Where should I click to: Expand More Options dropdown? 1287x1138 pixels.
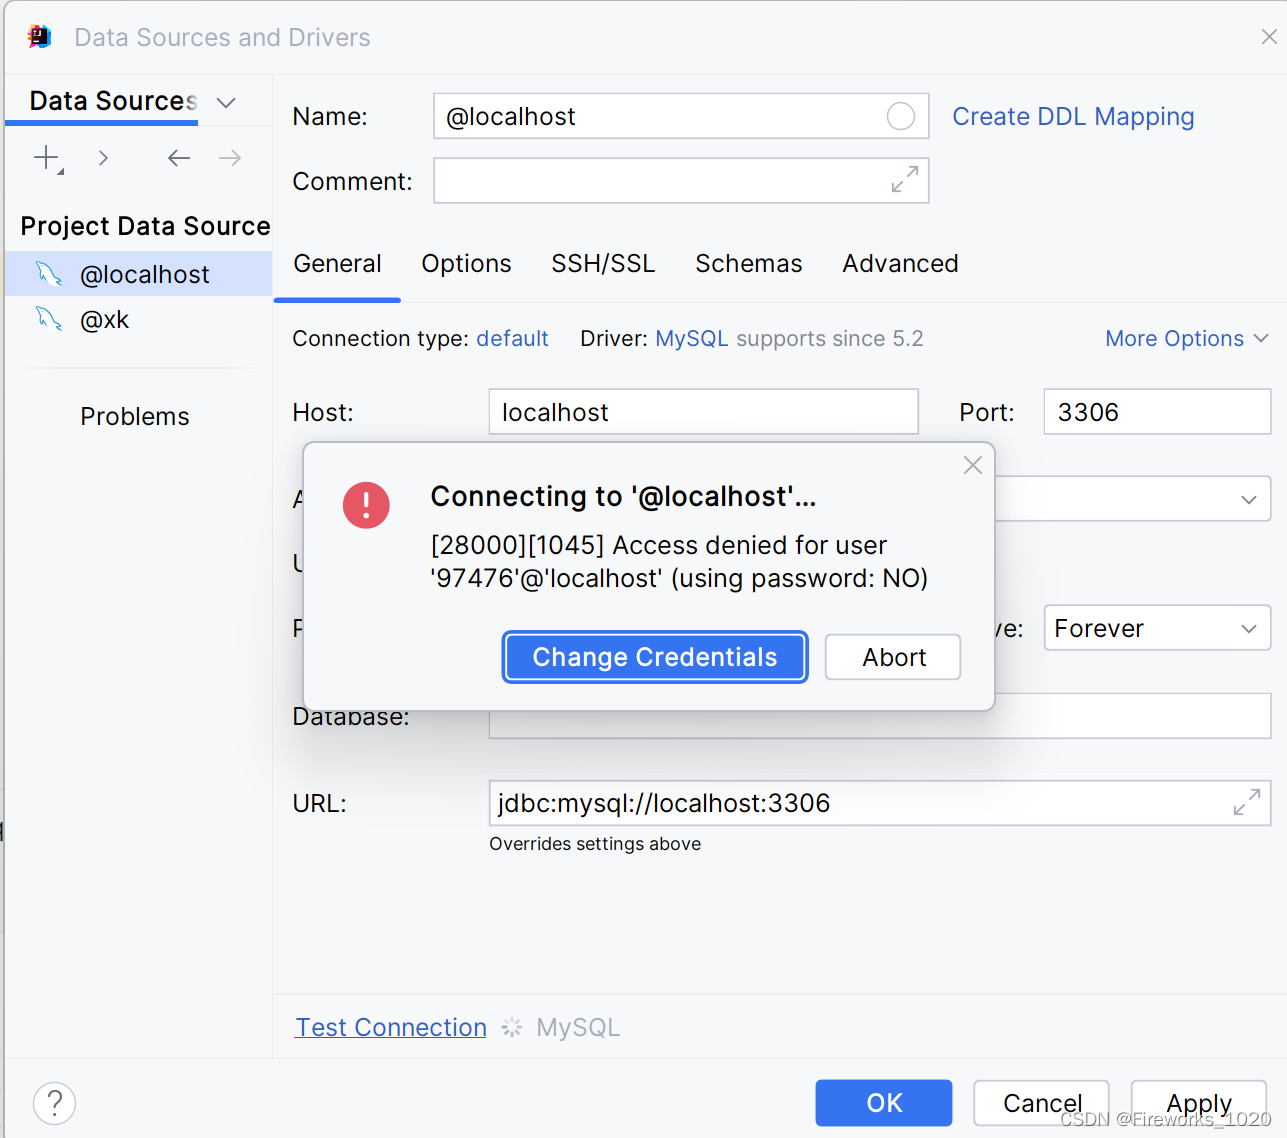pyautogui.click(x=1187, y=338)
